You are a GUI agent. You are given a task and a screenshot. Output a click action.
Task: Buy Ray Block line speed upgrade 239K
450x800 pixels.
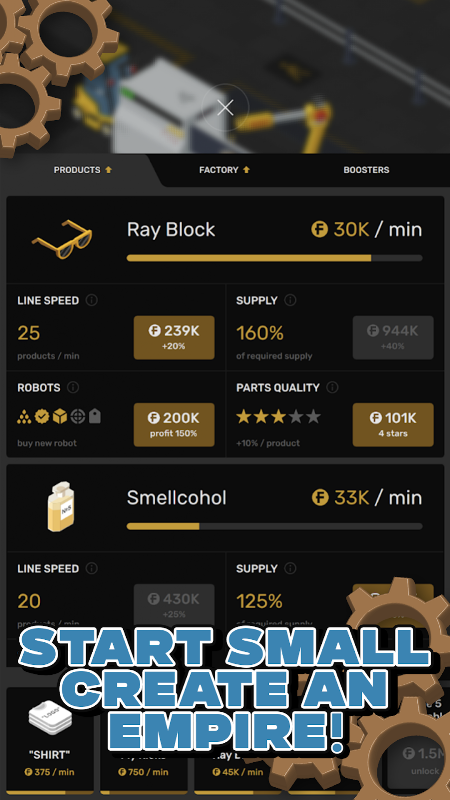tap(174, 337)
